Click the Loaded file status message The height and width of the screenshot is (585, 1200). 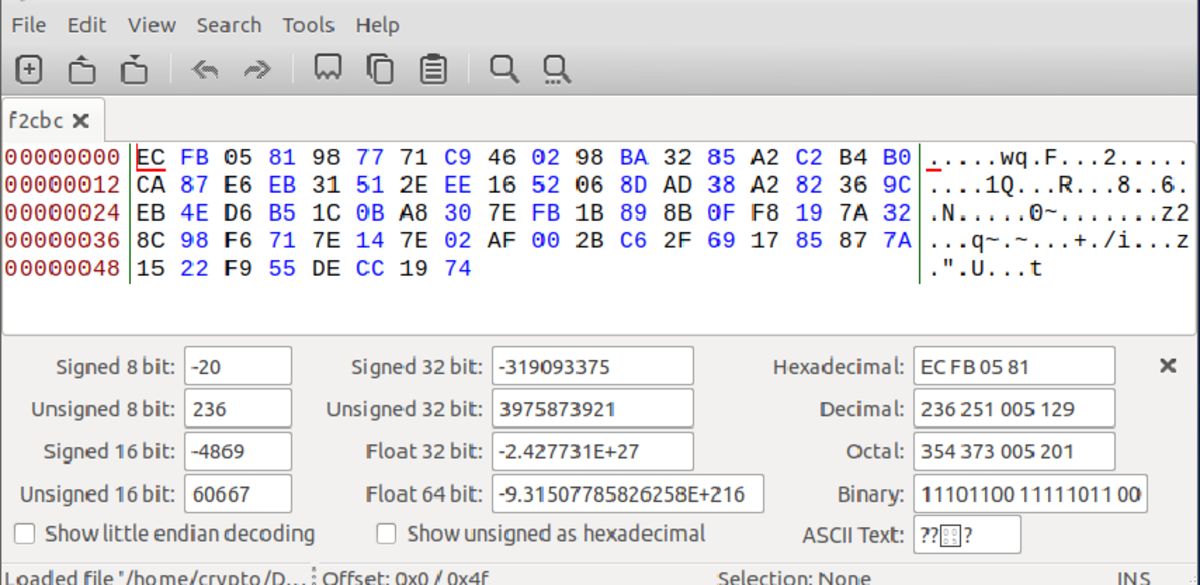154,577
